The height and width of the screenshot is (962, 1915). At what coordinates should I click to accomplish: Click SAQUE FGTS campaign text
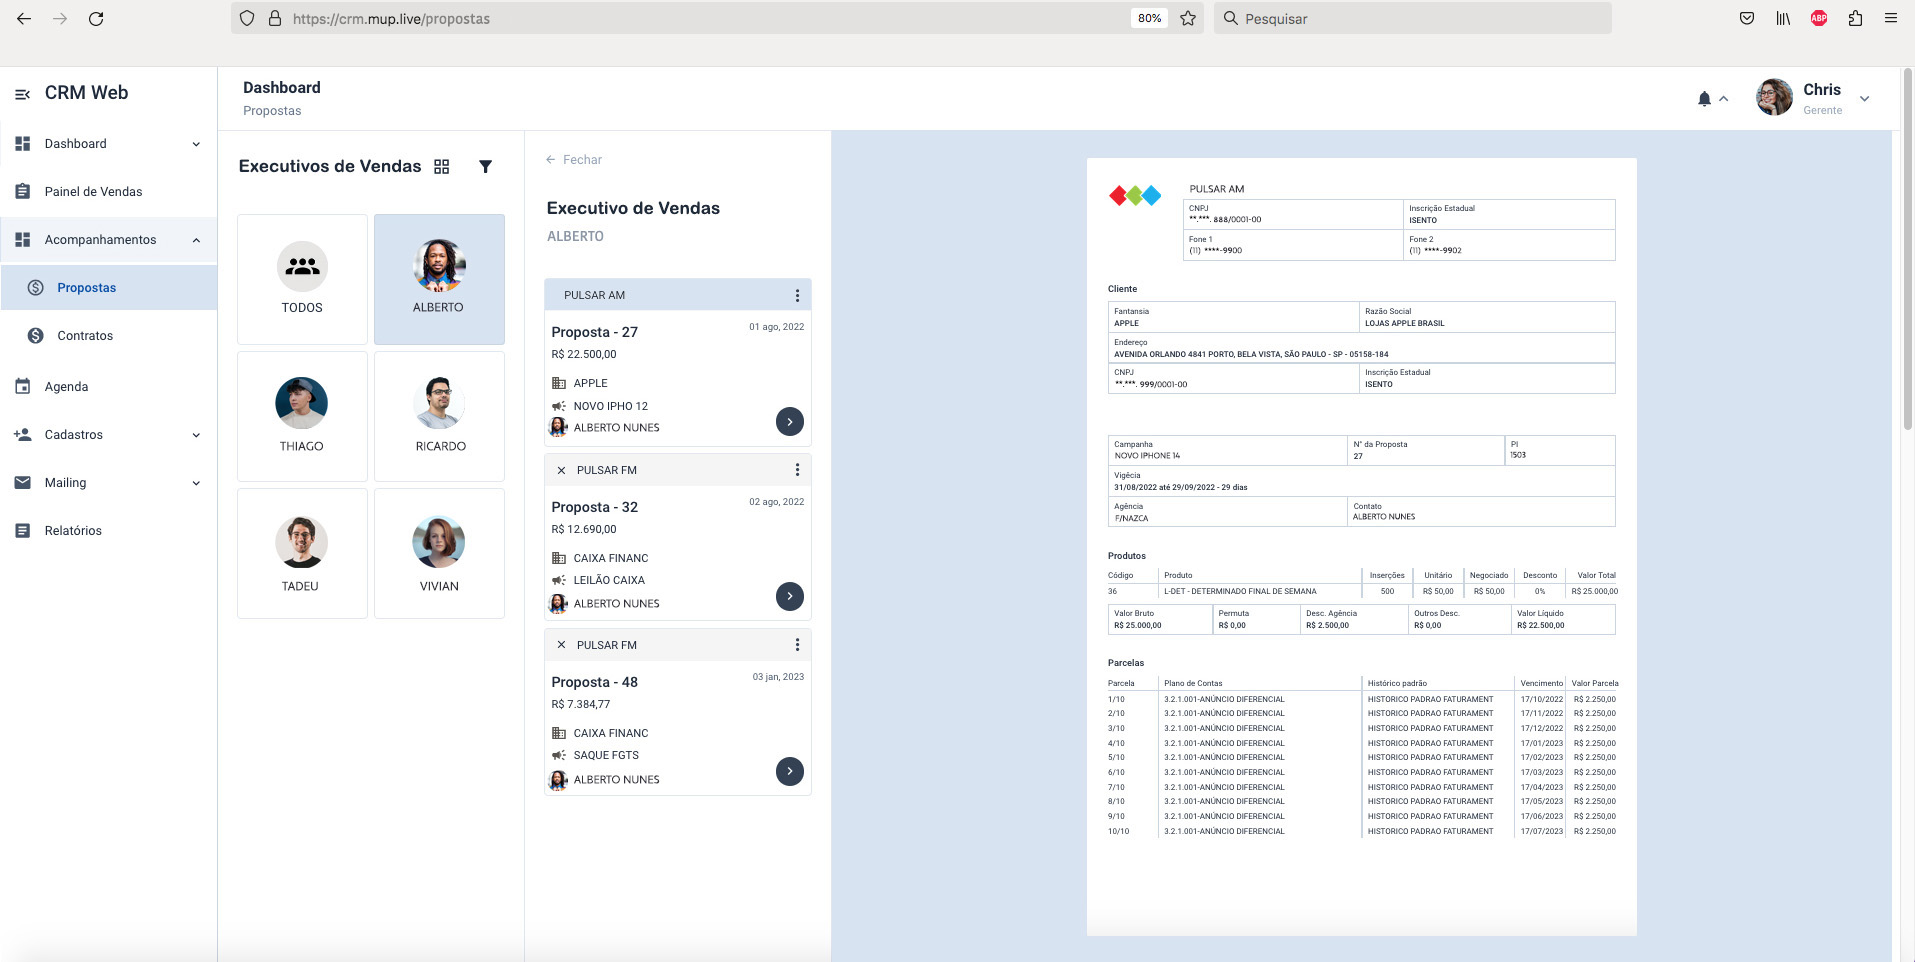point(606,756)
